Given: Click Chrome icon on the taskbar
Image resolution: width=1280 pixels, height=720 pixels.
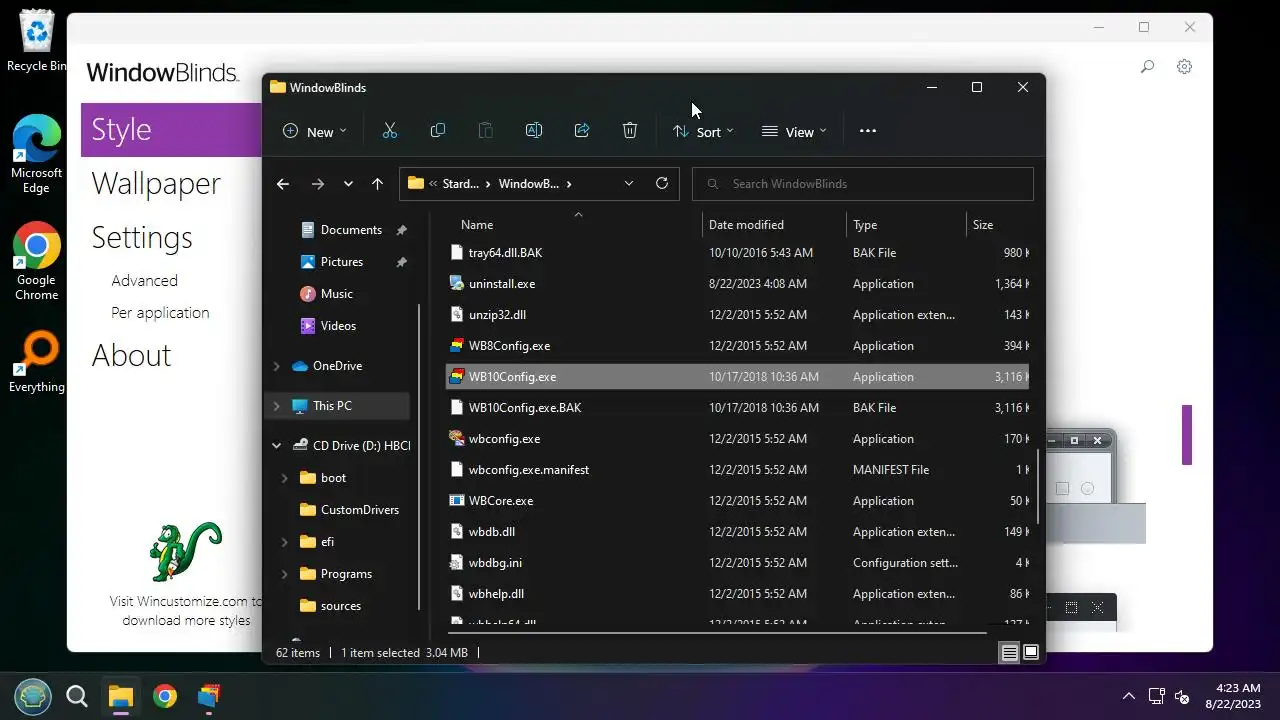Looking at the screenshot, I should tap(165, 696).
